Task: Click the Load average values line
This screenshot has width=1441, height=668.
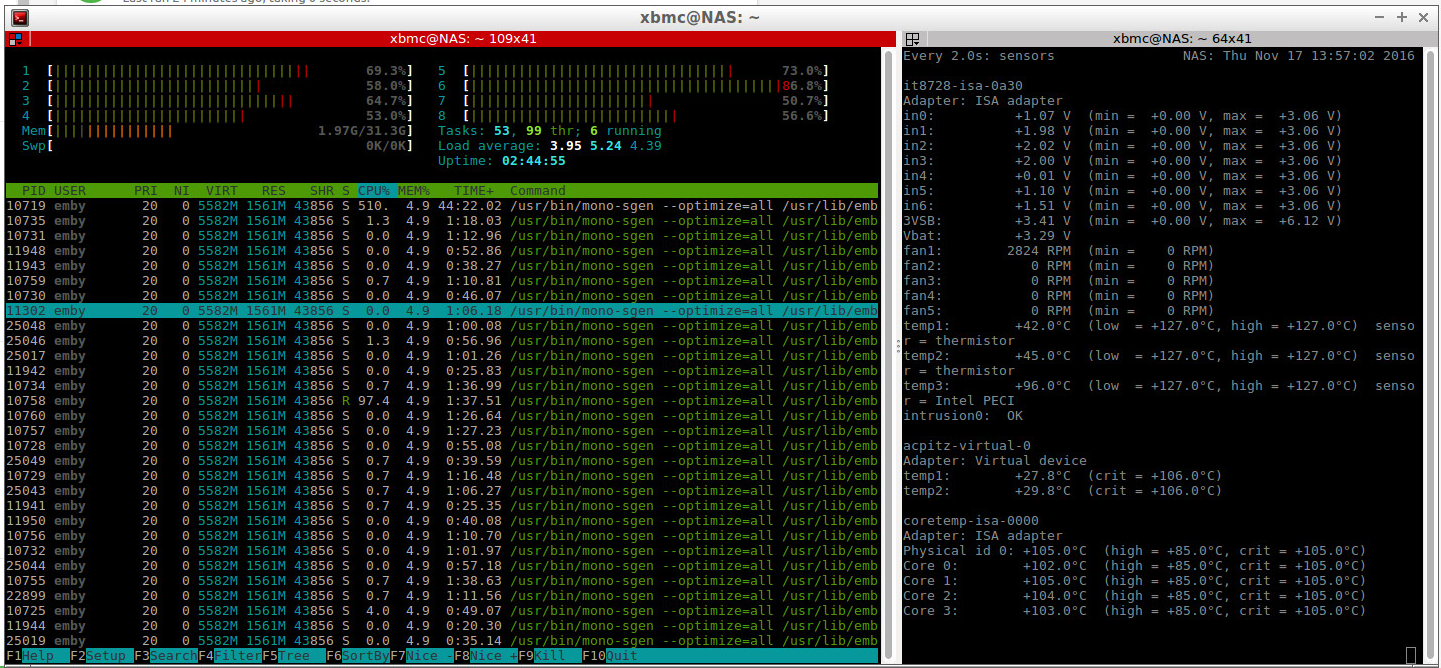Action: [550, 146]
